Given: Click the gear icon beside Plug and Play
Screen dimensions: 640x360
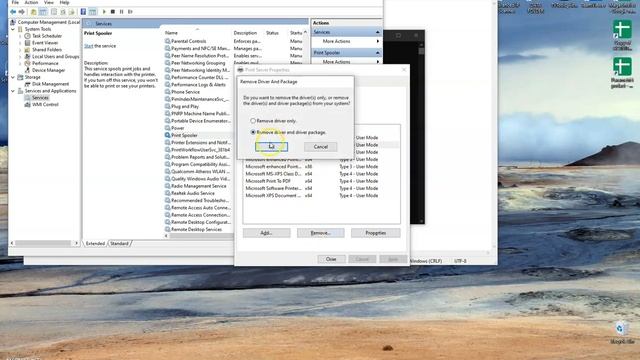Looking at the screenshot, I should pyautogui.click(x=167, y=106).
